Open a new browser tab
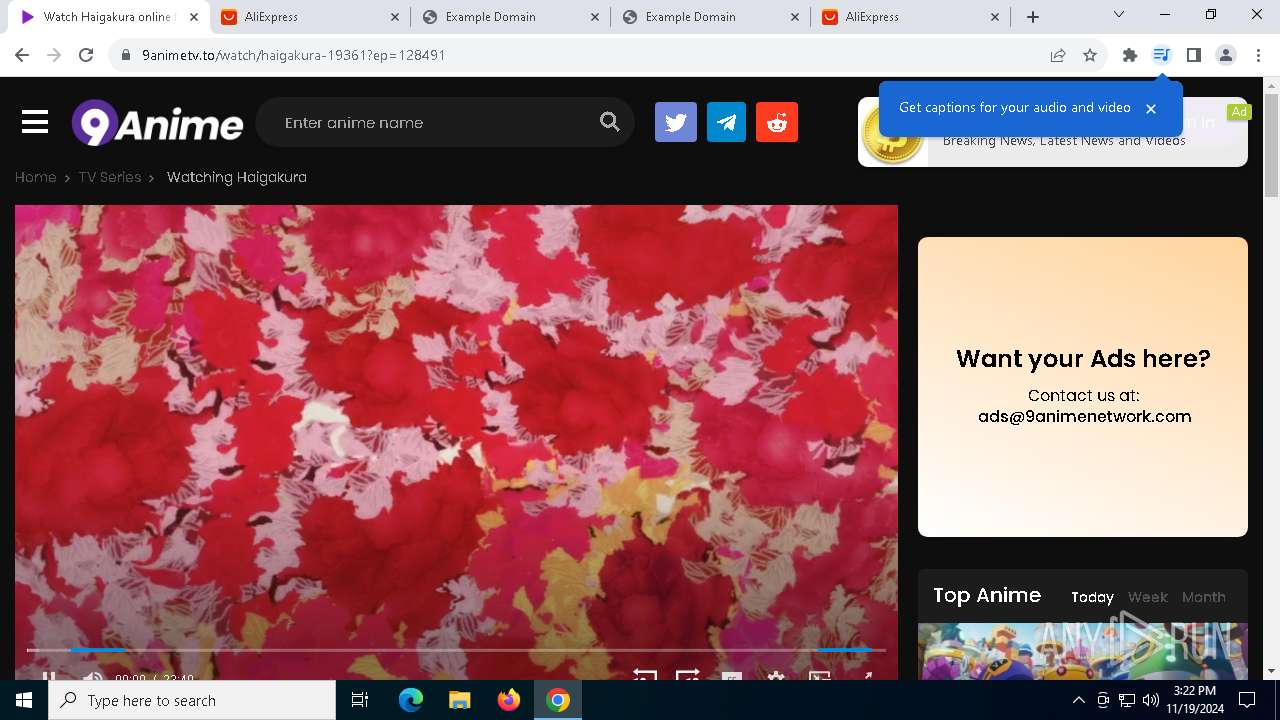 tap(1033, 17)
